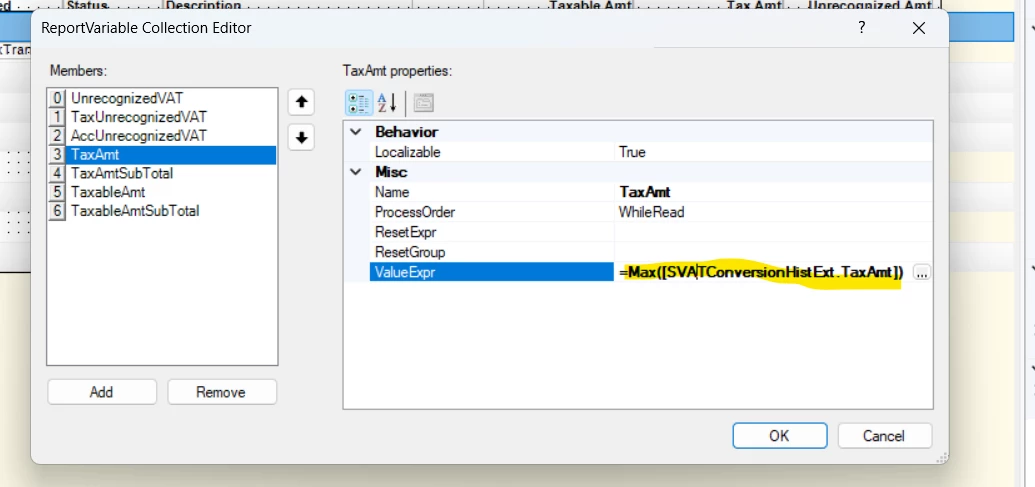This screenshot has height=487, width=1035.
Task: Click the ResetGroup empty value field
Action: tap(774, 252)
